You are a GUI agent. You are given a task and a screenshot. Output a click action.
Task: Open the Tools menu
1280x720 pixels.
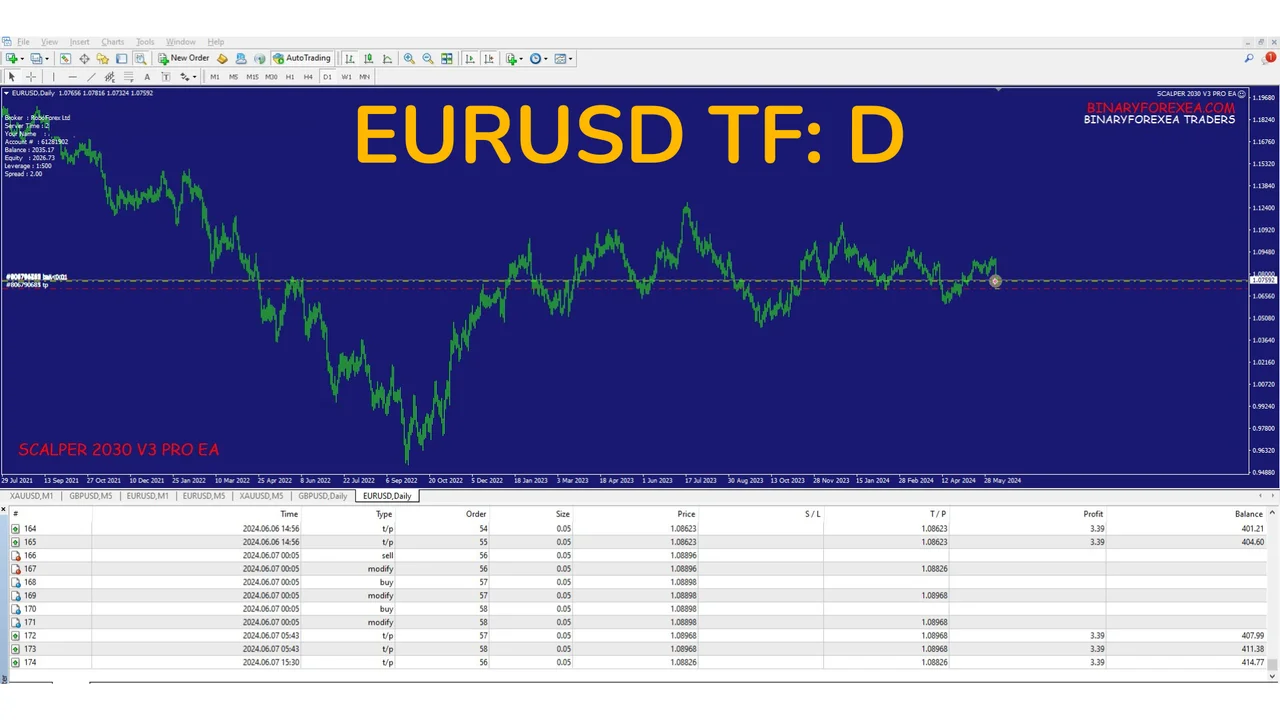pyautogui.click(x=145, y=42)
